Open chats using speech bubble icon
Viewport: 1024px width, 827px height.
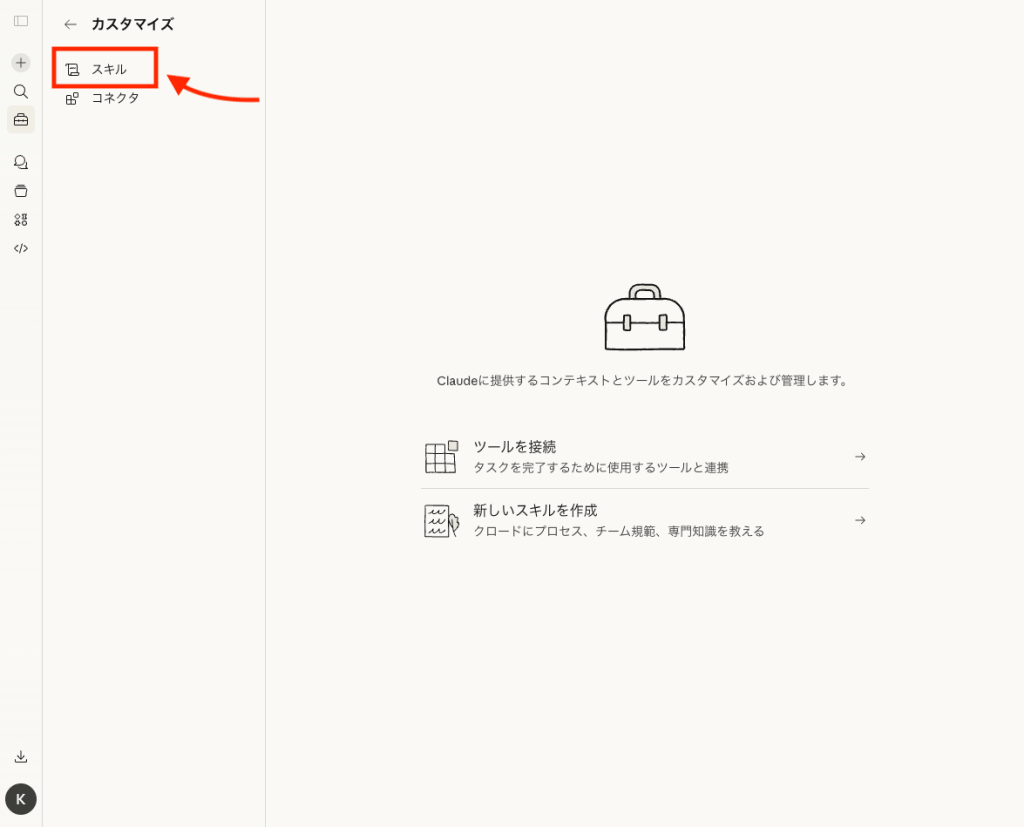click(x=21, y=162)
